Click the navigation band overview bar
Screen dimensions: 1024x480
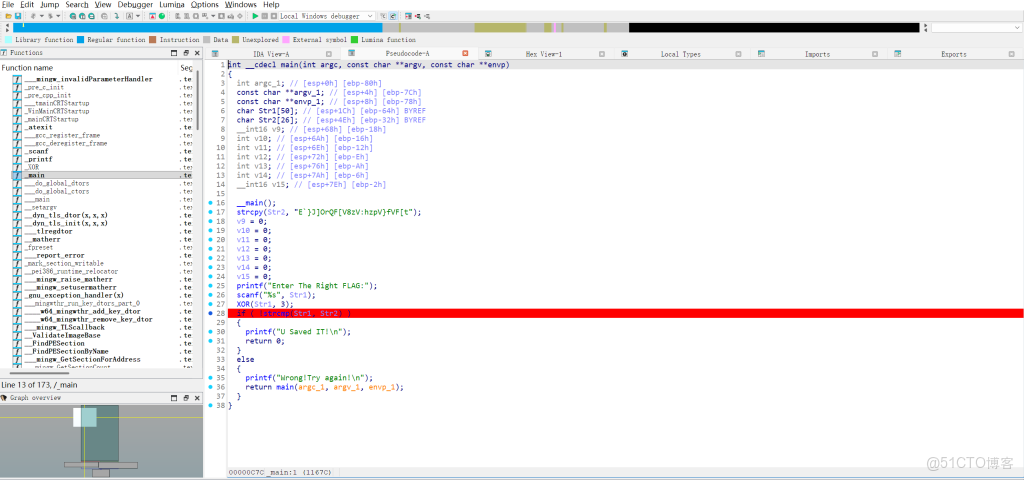466,27
